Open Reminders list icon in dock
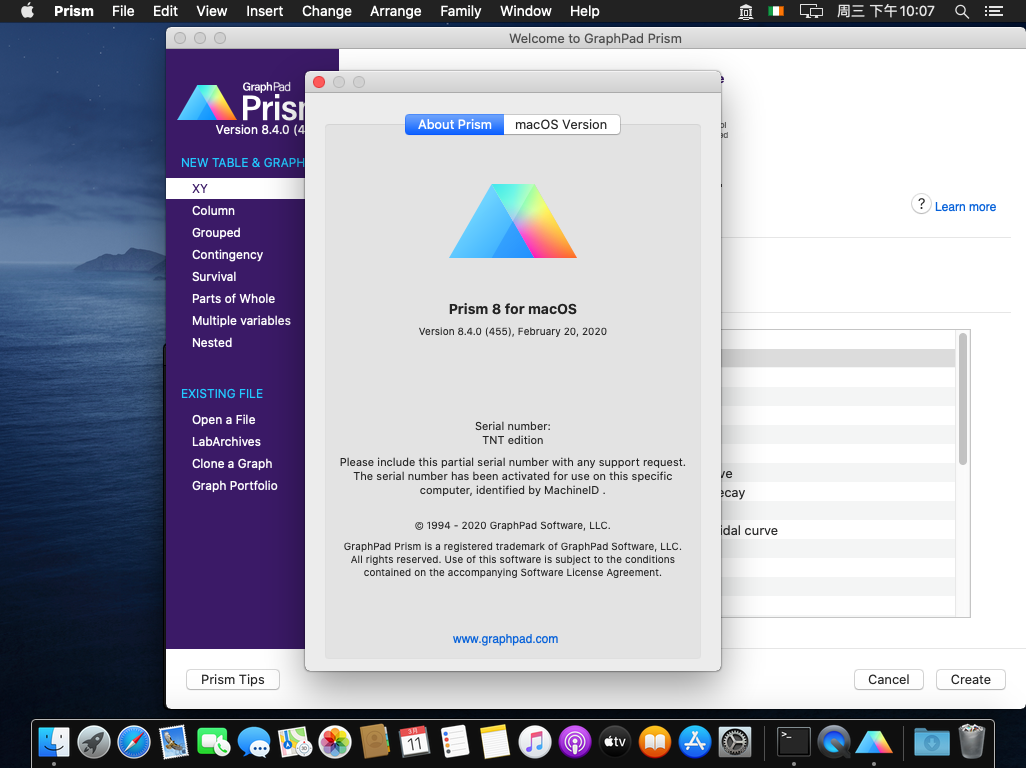The width and height of the screenshot is (1026, 768). 455,742
